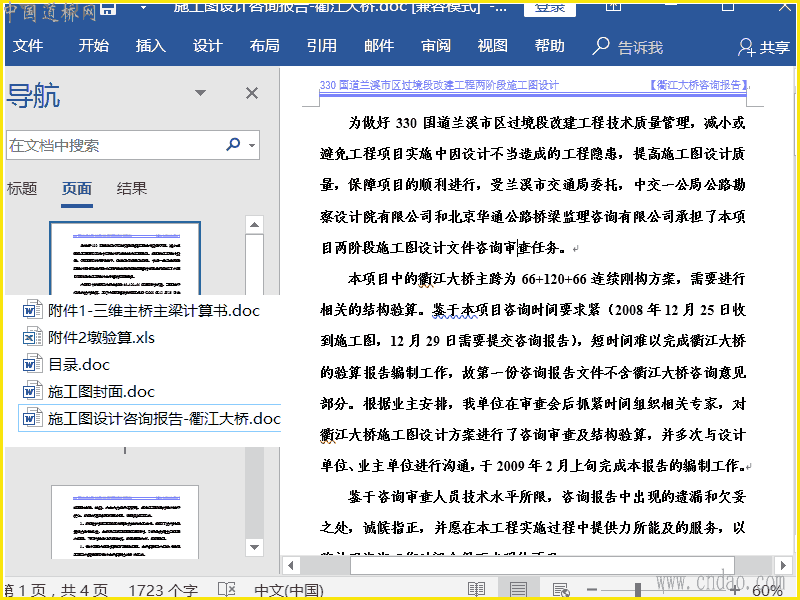
Task: Switch to Read Mode view icon
Action: click(x=477, y=590)
